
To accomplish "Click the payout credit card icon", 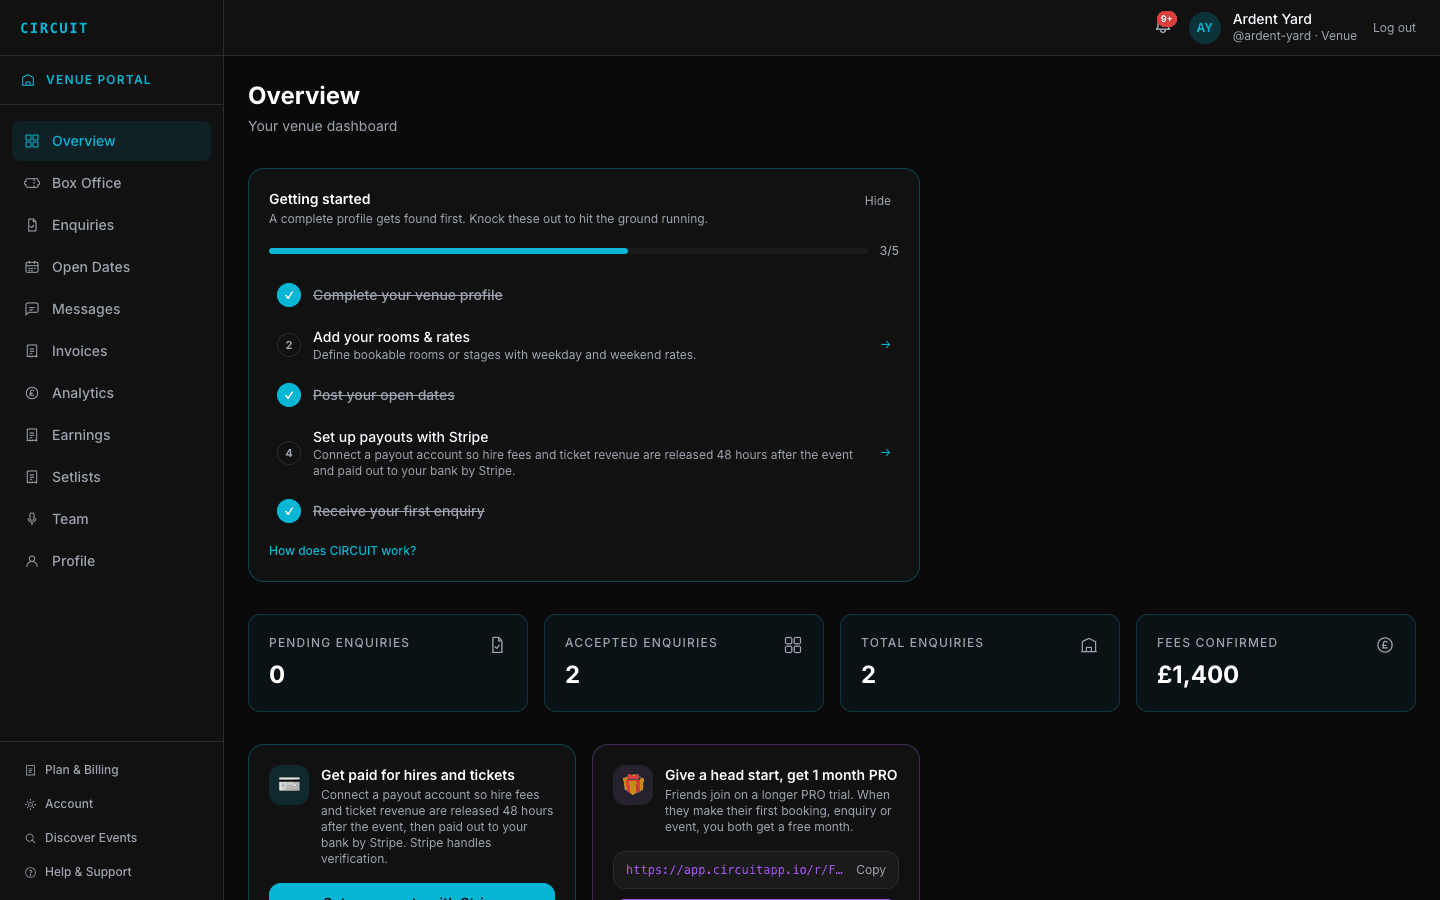I will pos(289,785).
